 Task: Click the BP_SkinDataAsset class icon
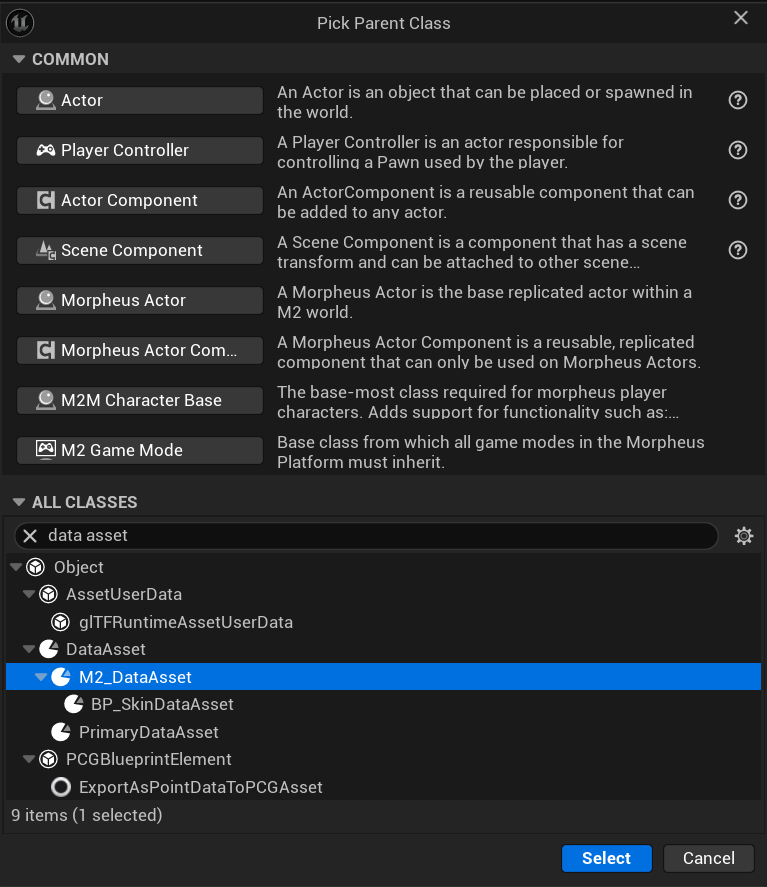point(73,704)
